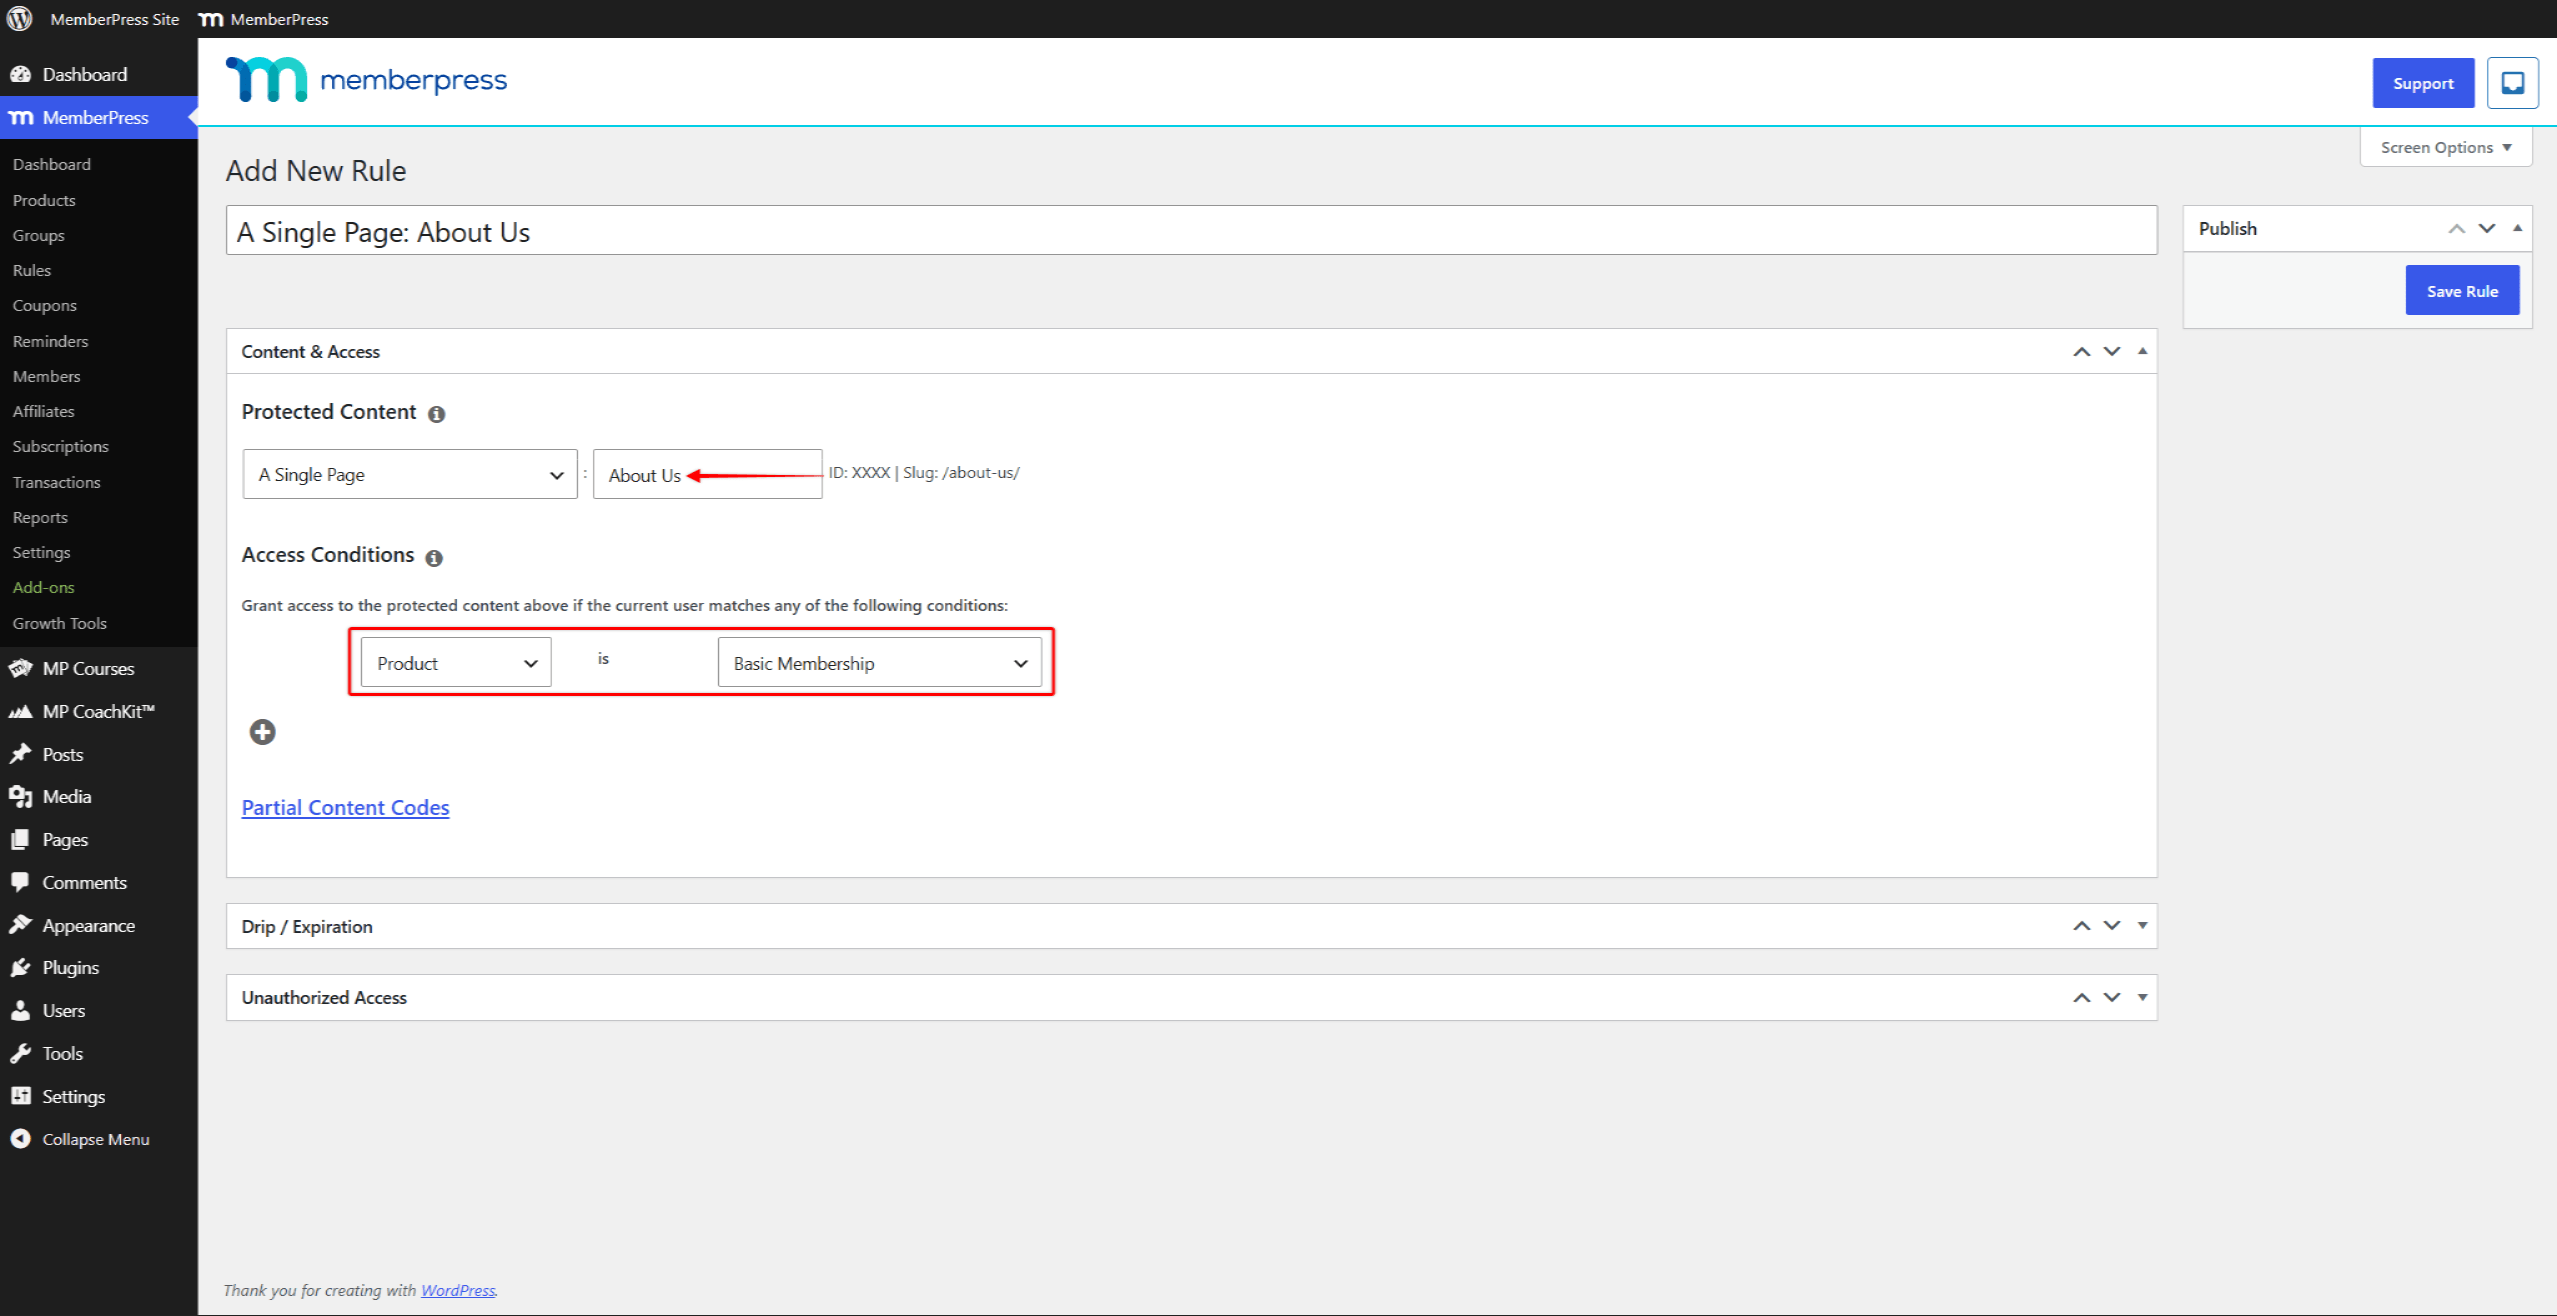
Task: Open Subscriptions submenu item
Action: coord(61,446)
